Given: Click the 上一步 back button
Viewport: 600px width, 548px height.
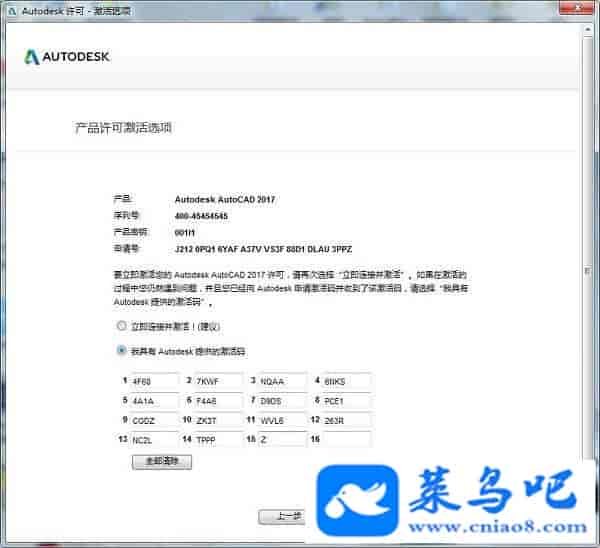Looking at the screenshot, I should 282,517.
